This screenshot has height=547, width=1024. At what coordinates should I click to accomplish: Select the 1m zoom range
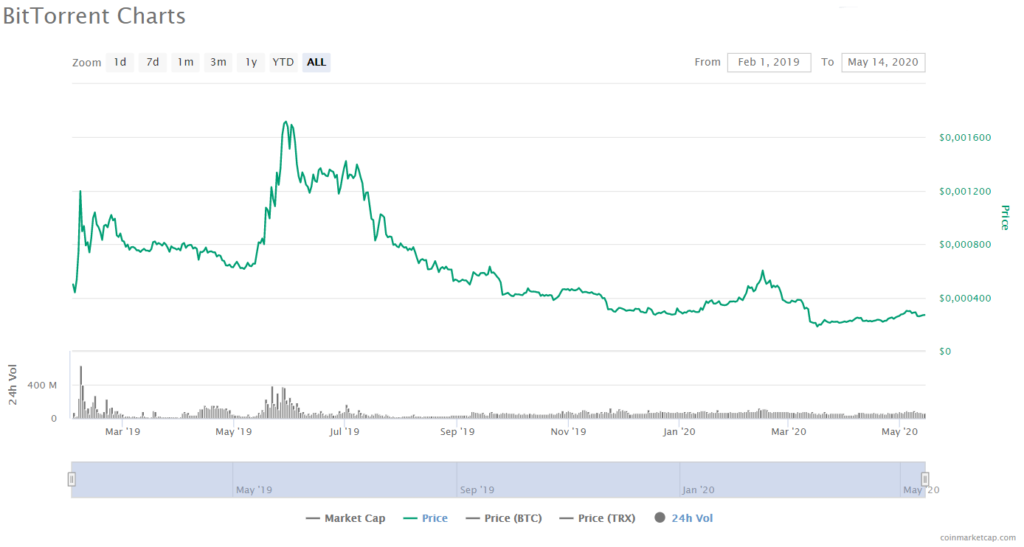[185, 62]
